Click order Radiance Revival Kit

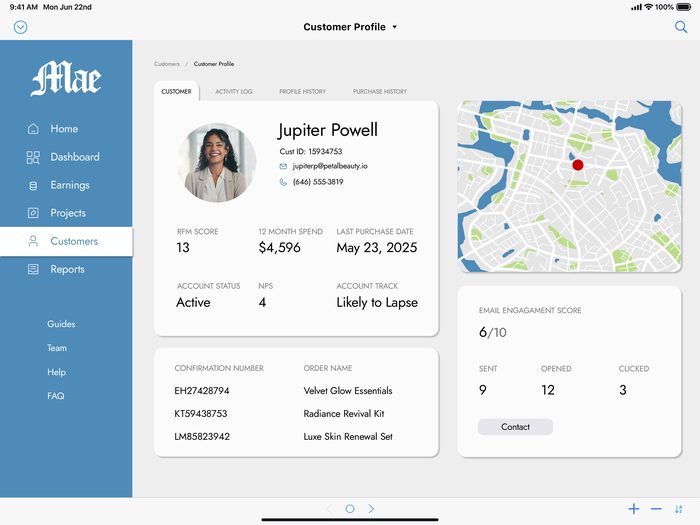344,413
